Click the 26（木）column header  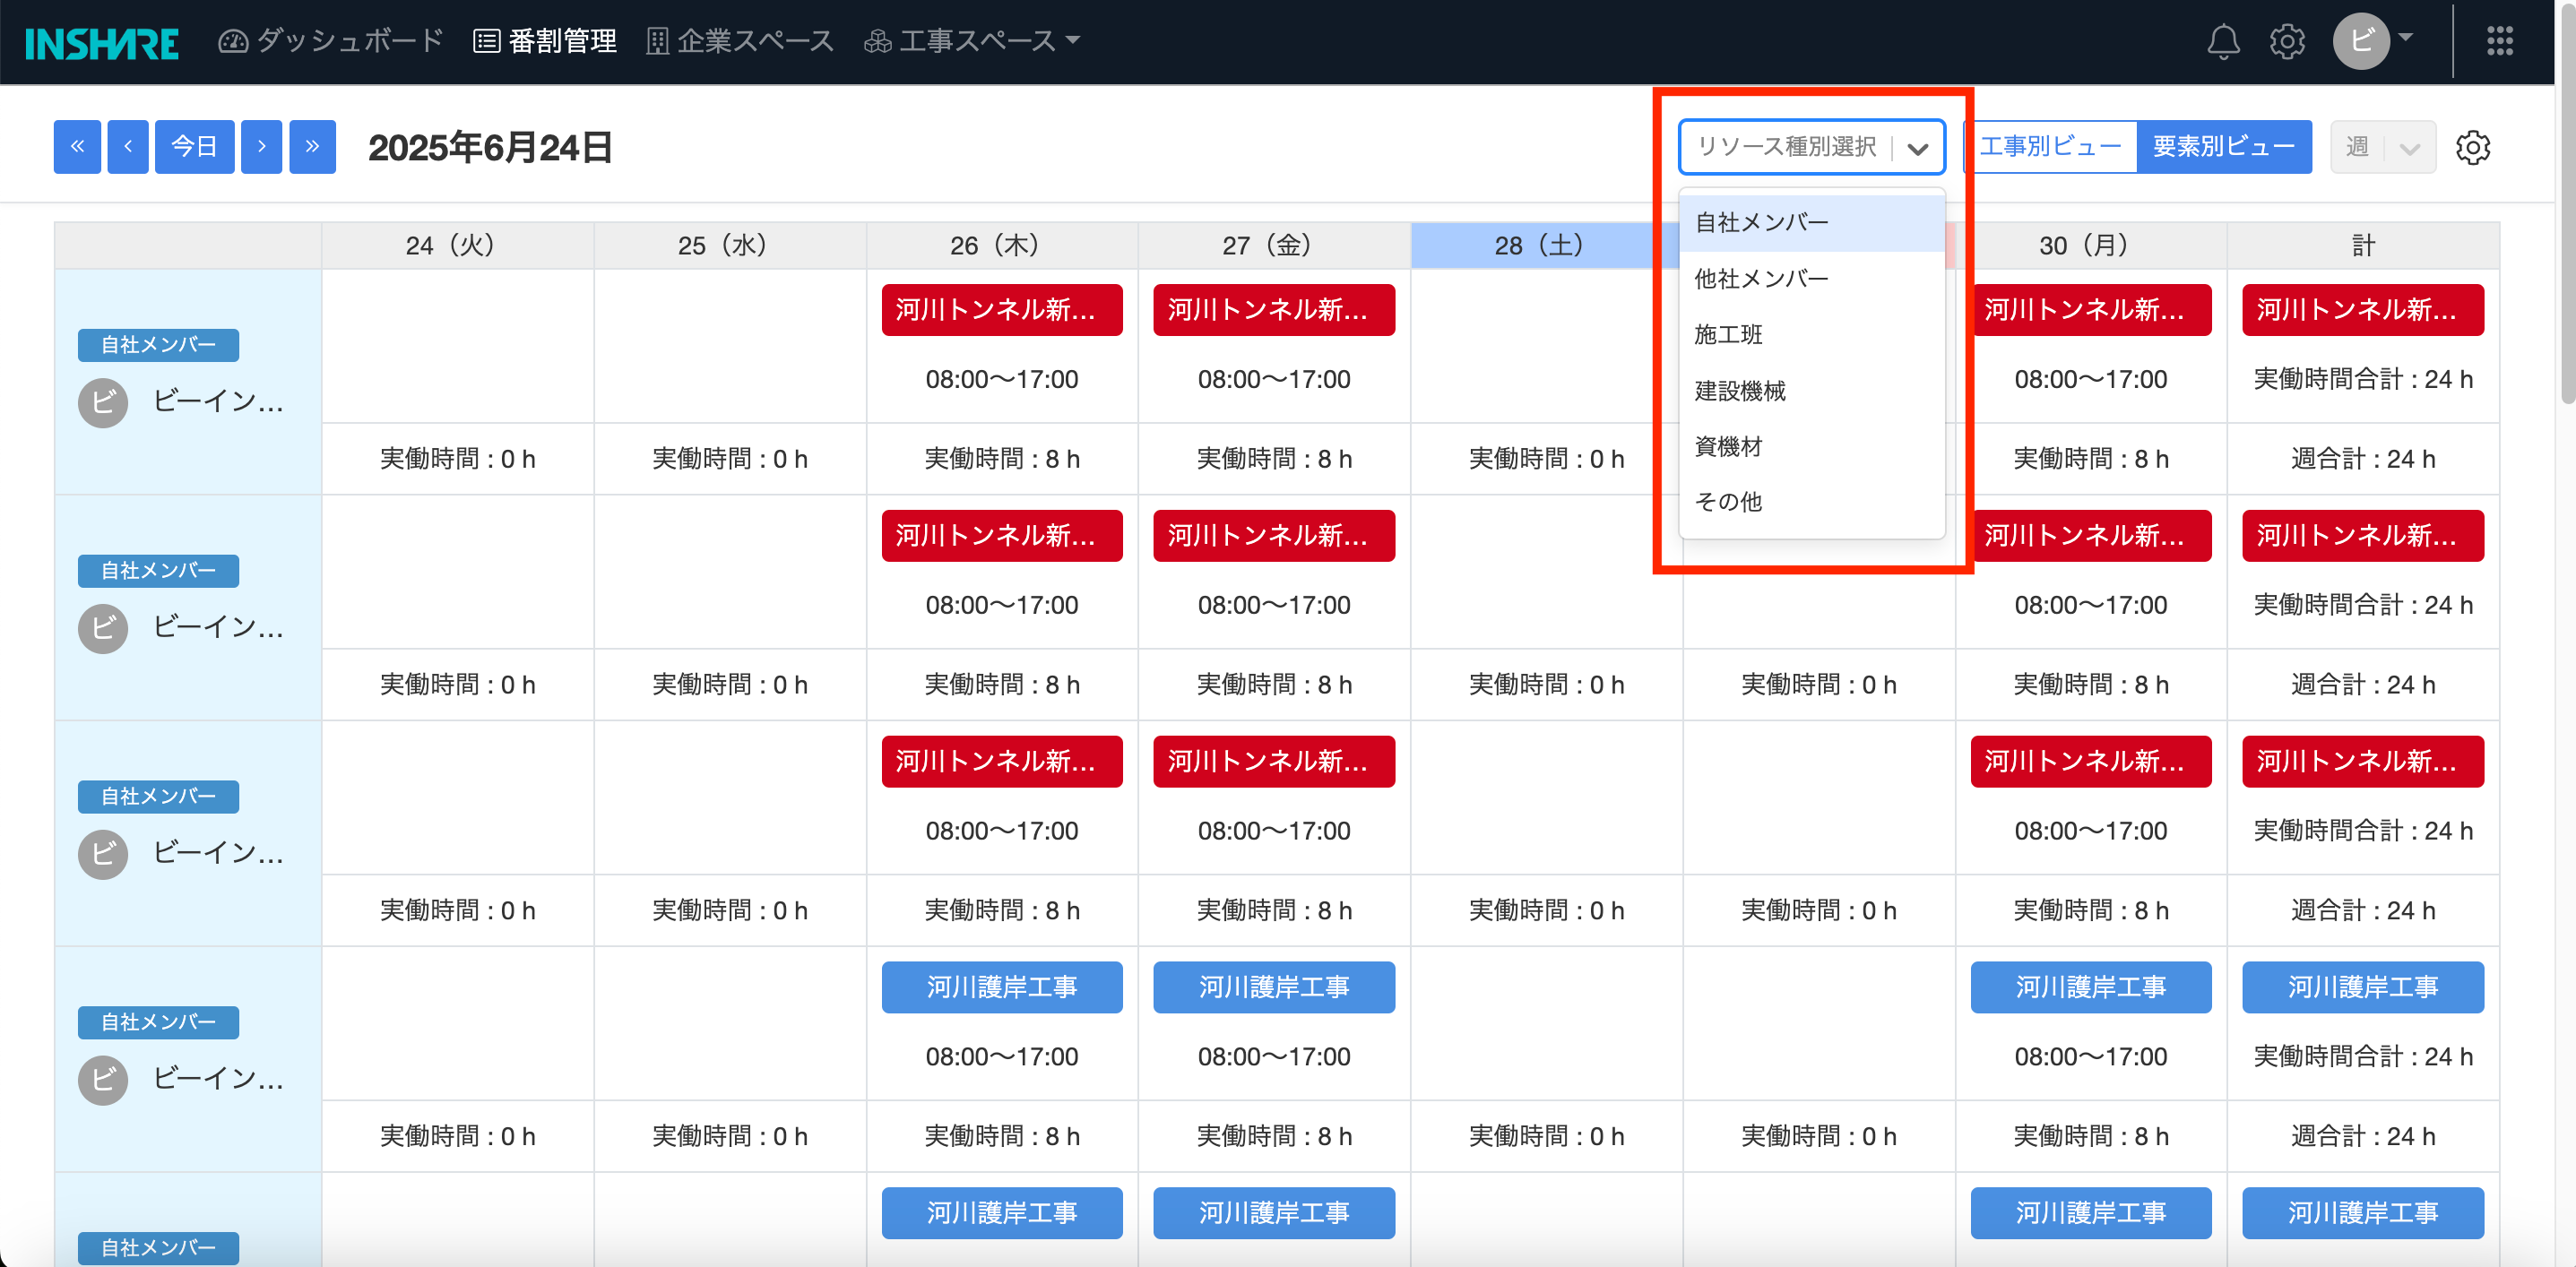point(1002,246)
